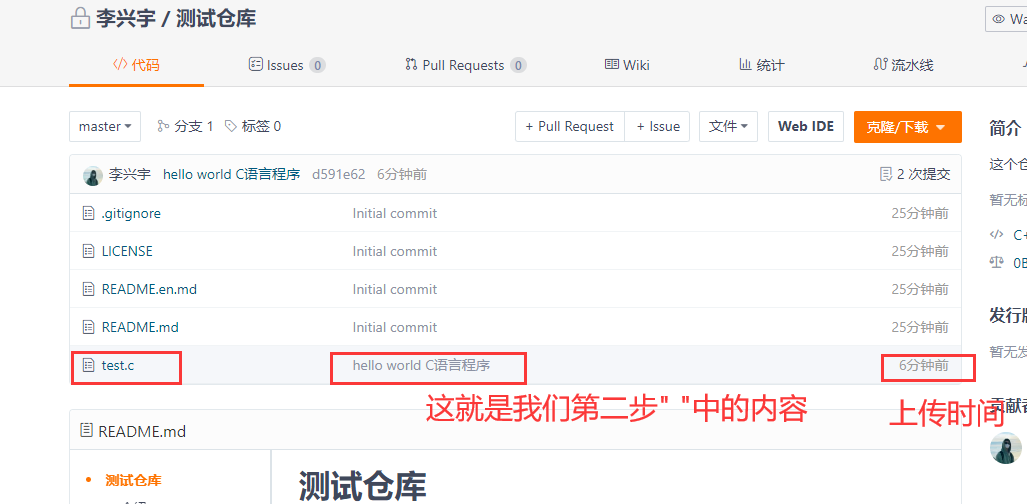Viewport: 1027px width, 504px height.
Task: Click the code language icon in sidebar
Action: 996,234
